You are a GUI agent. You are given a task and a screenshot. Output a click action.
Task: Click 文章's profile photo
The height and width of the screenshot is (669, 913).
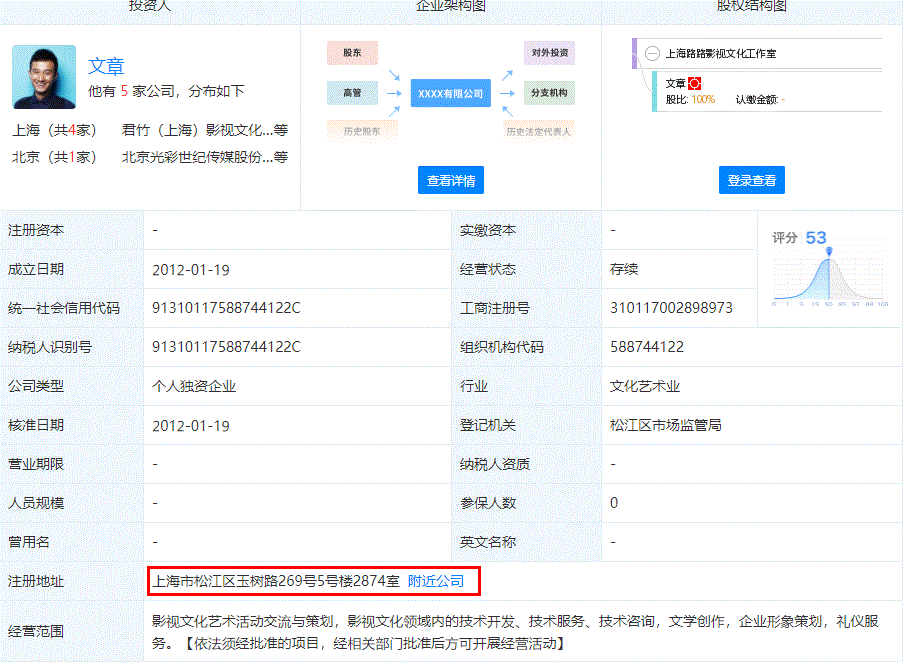[x=43, y=76]
